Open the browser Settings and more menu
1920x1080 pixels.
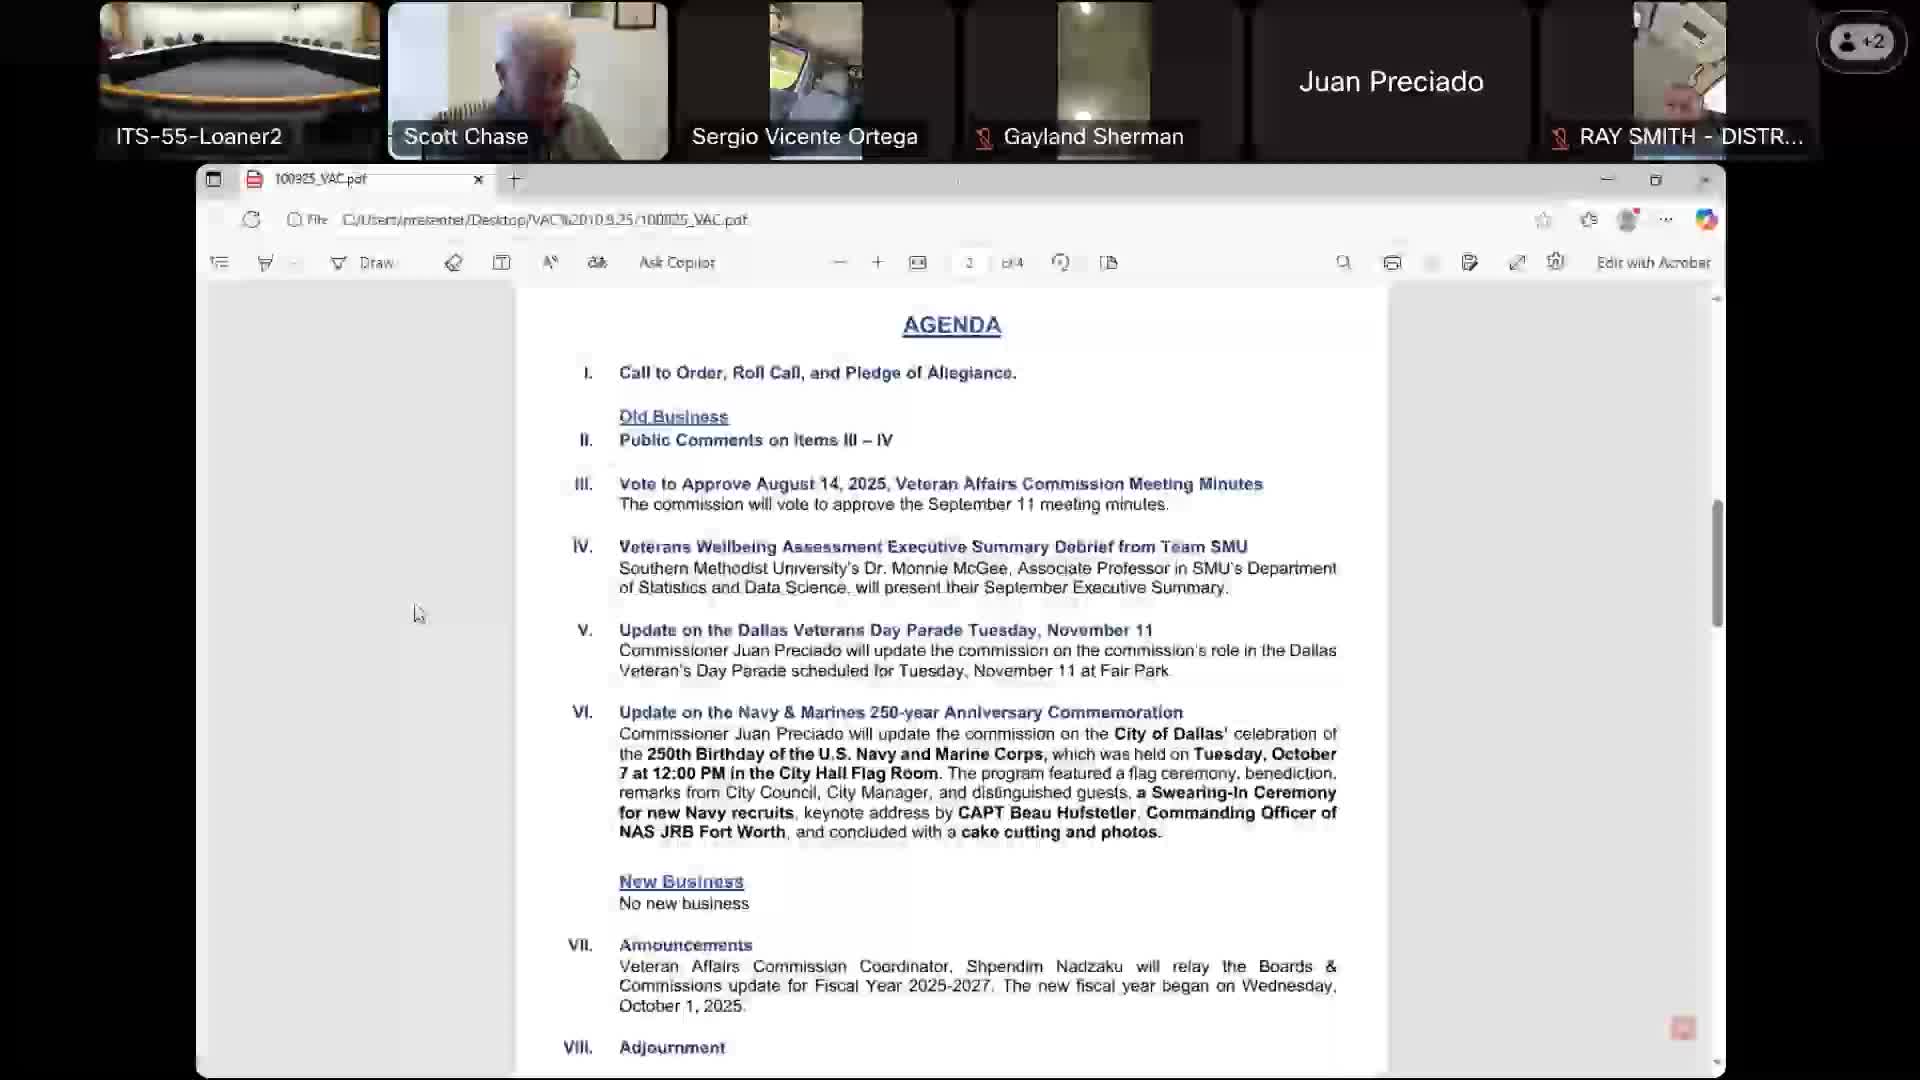click(x=1665, y=220)
